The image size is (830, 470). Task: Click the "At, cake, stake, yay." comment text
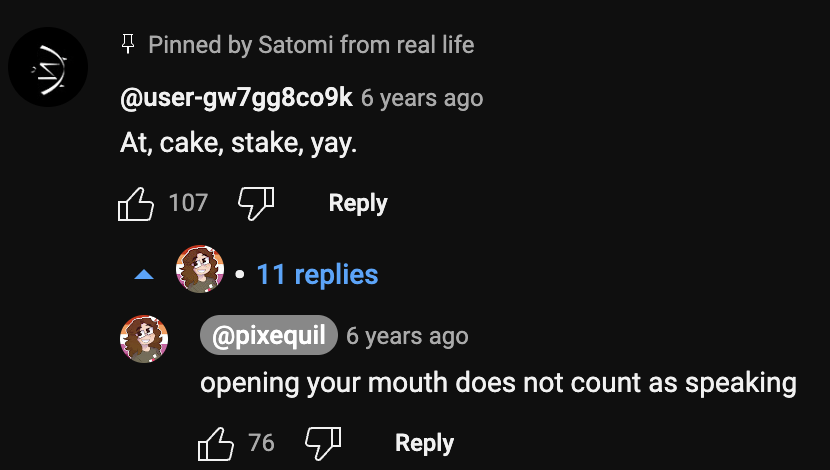pyautogui.click(x=238, y=144)
